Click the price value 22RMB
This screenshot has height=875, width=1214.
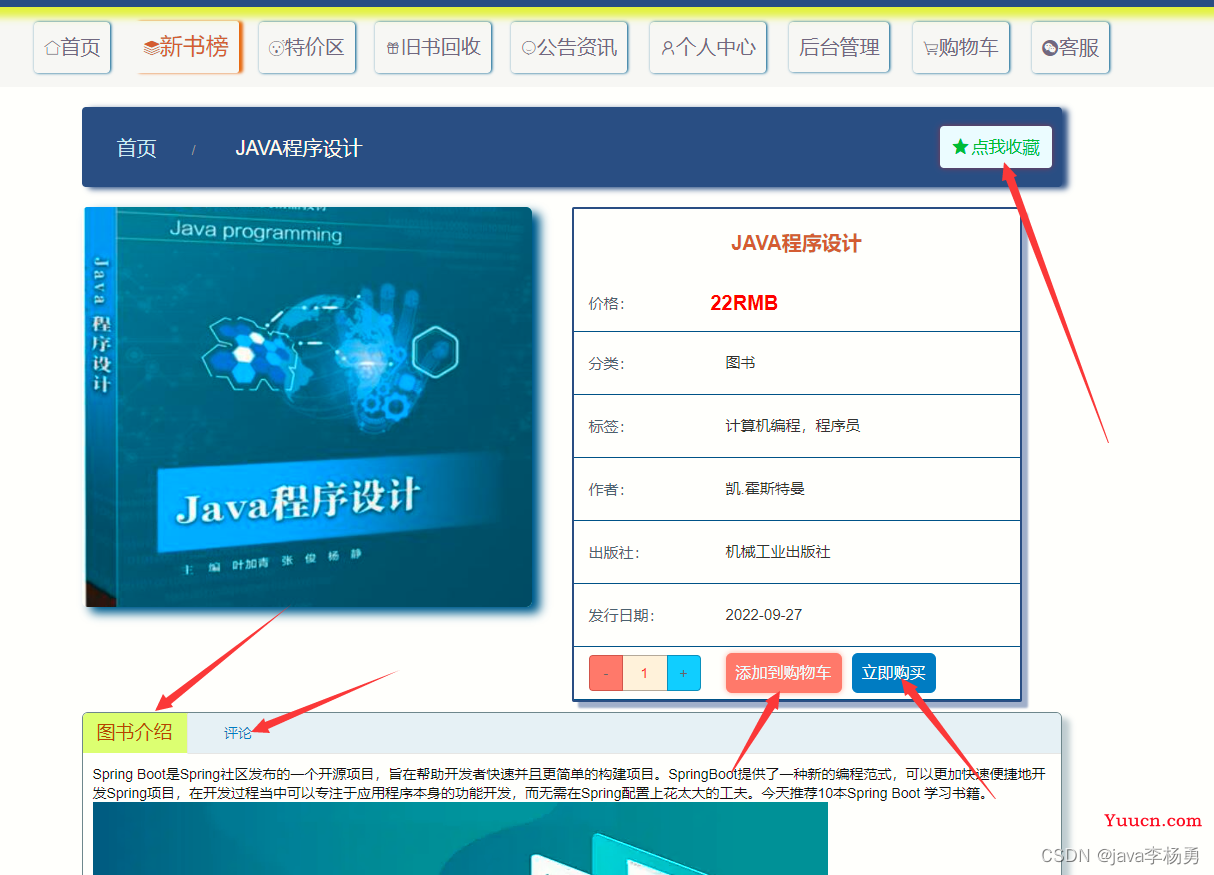coord(744,303)
